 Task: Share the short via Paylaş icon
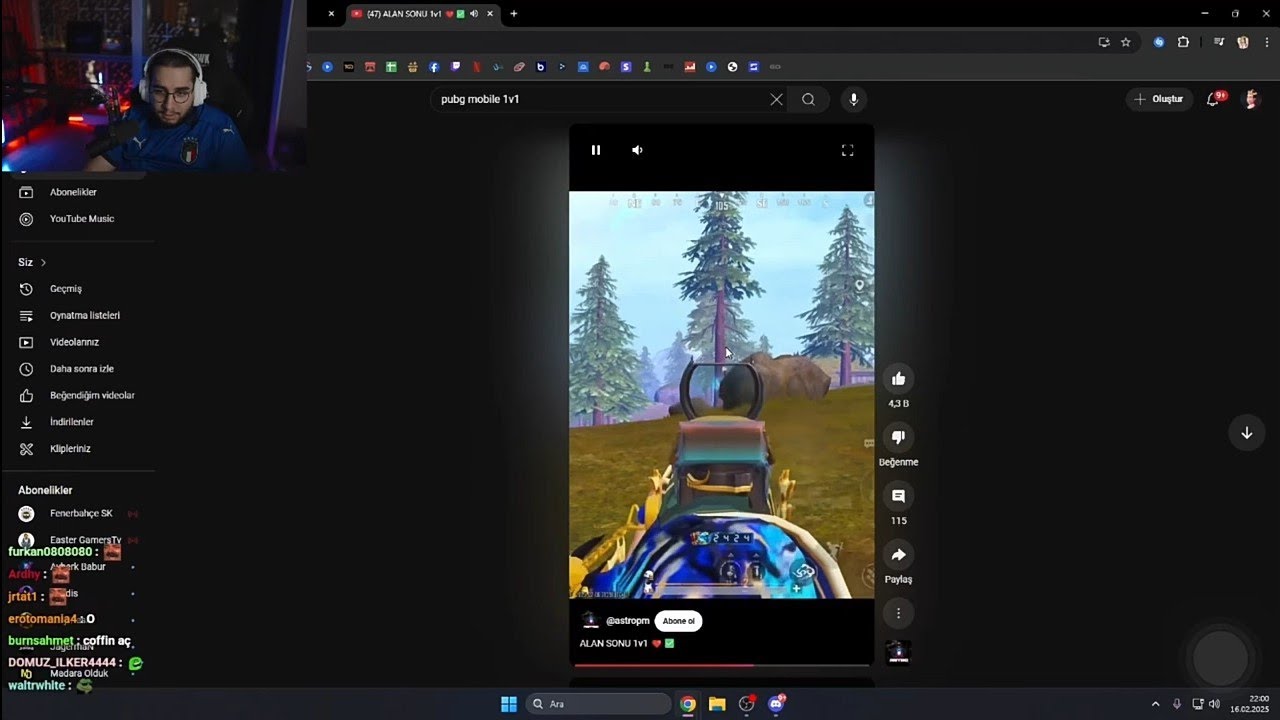pyautogui.click(x=898, y=555)
